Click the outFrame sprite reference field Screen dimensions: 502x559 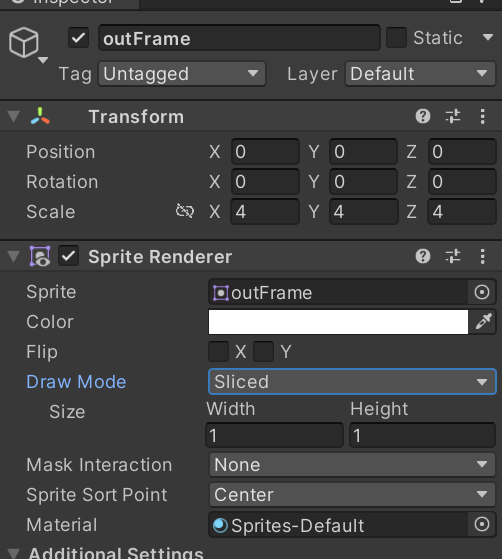tap(338, 292)
